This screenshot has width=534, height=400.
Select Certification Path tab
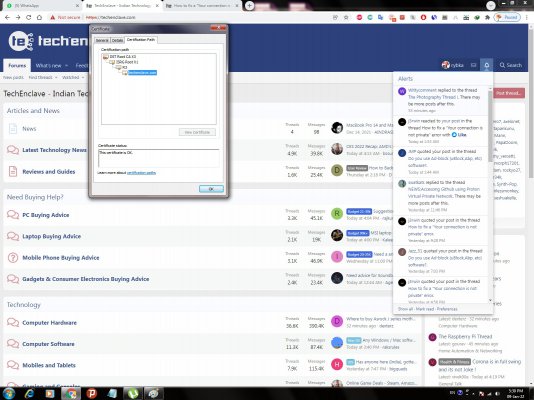coord(141,40)
